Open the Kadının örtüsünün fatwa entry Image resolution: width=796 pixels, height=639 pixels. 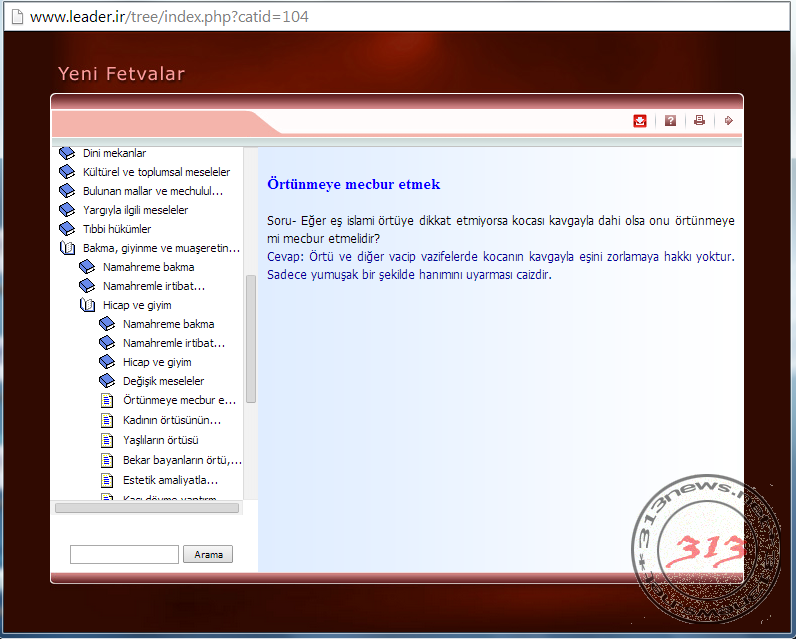(171, 420)
